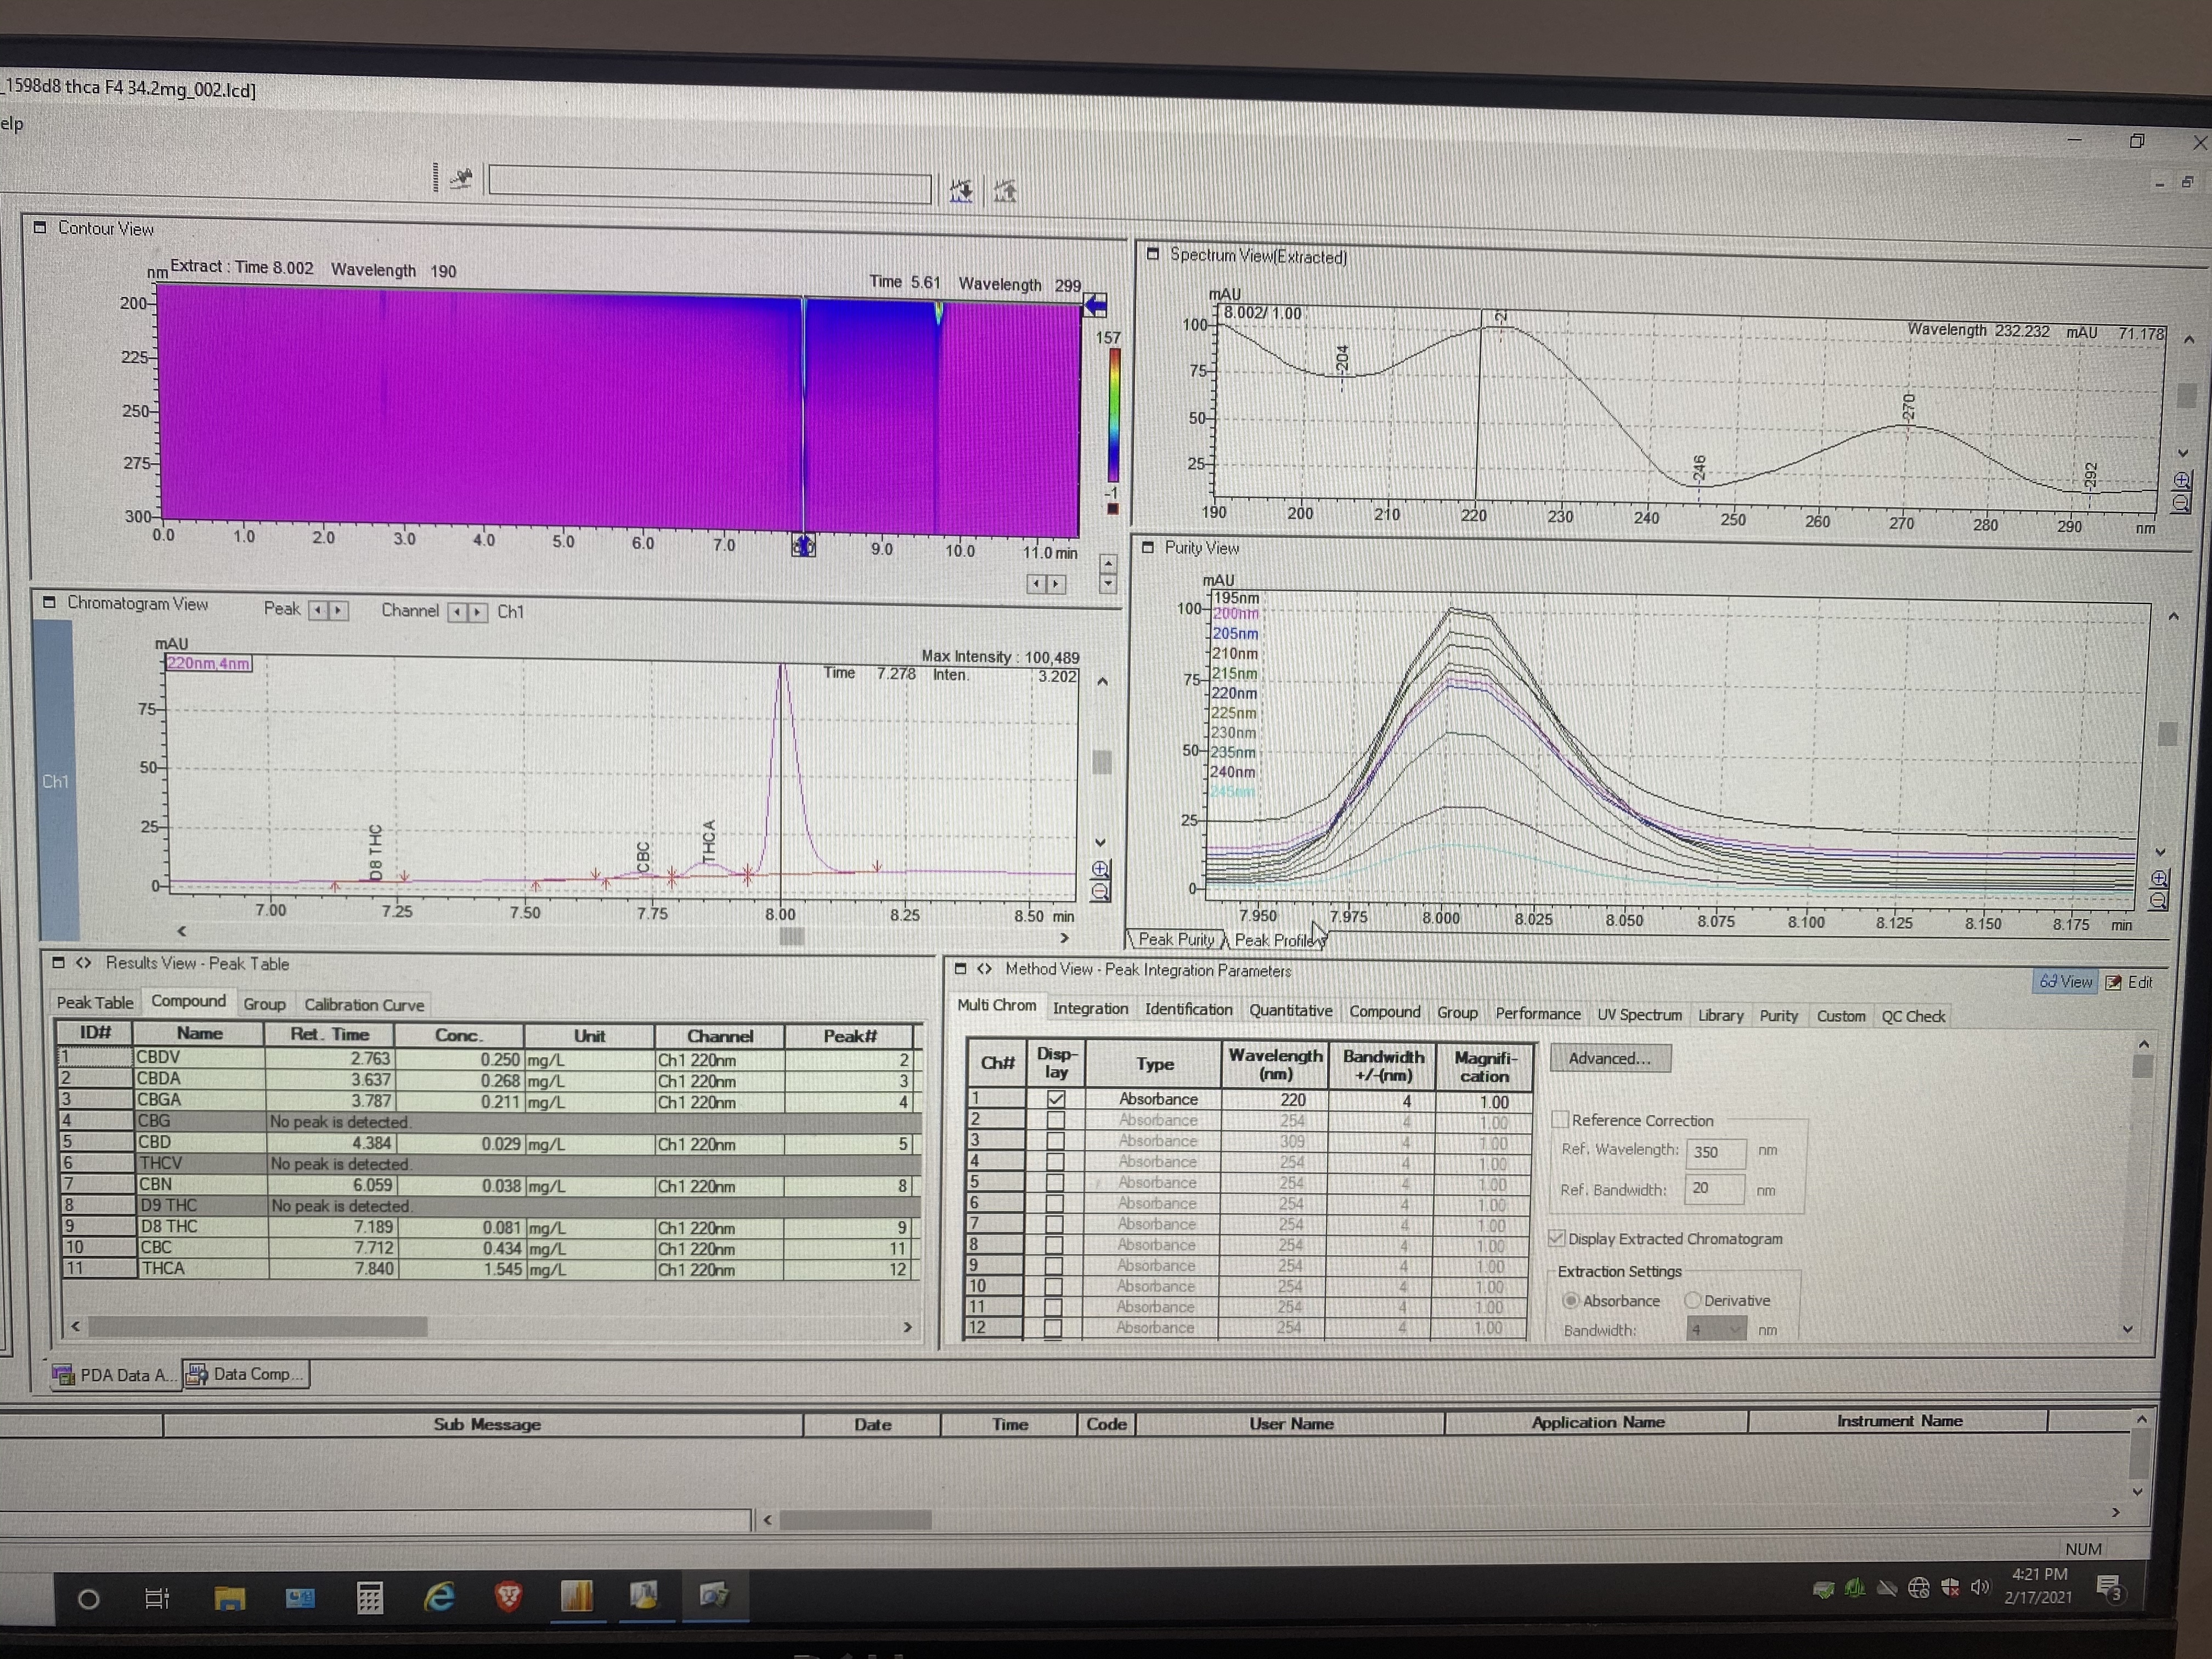Image resolution: width=2212 pixels, height=1659 pixels.
Task: Enable the Reference Correction checkbox
Action: click(1560, 1119)
